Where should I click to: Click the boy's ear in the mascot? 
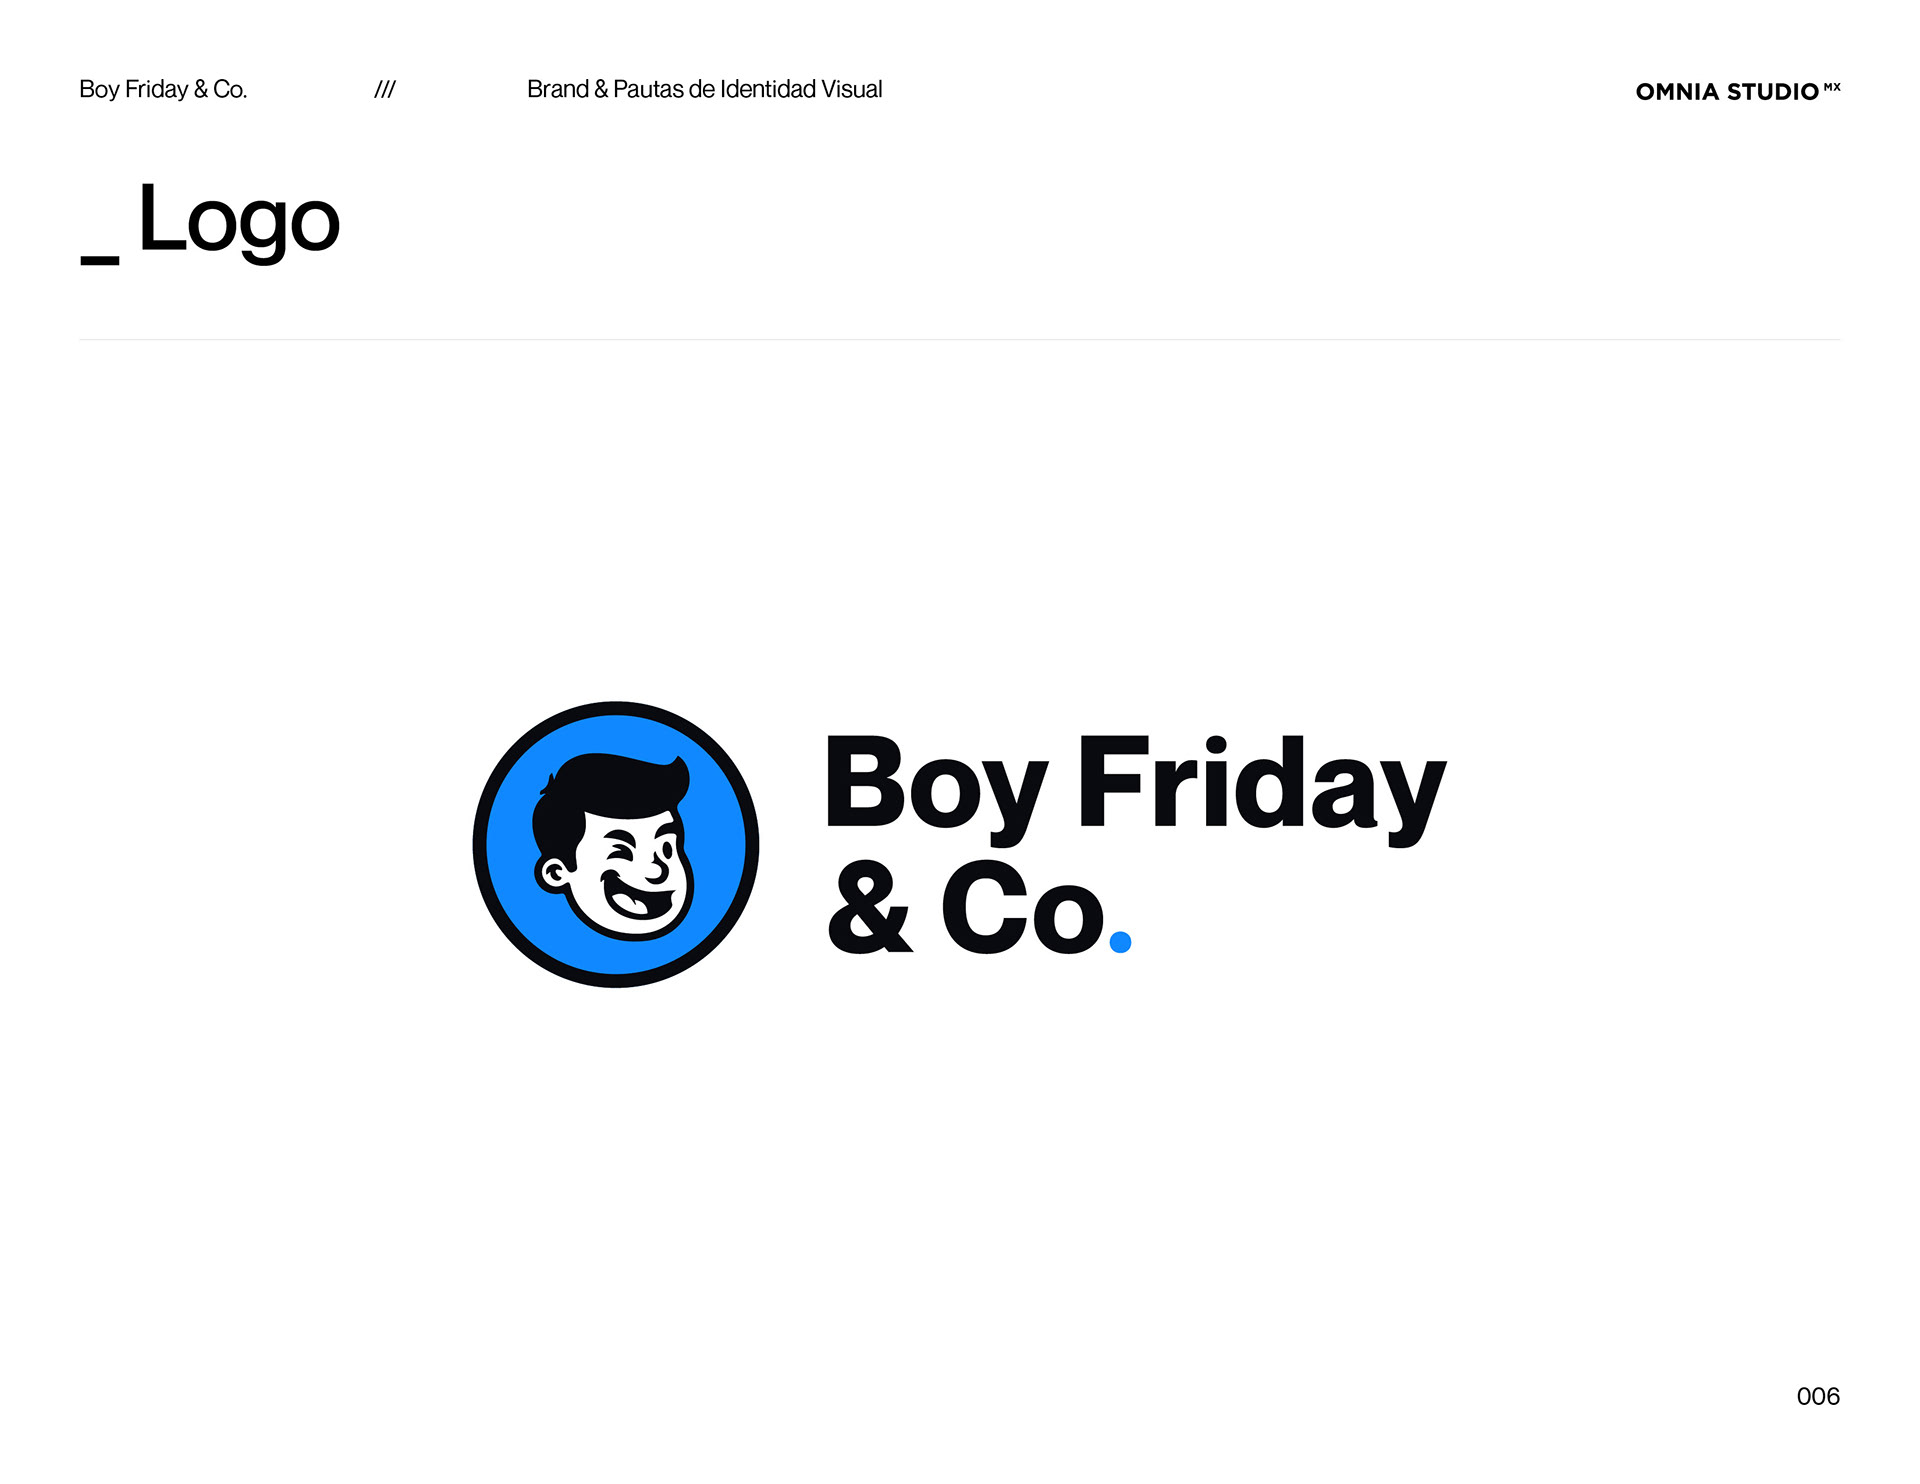(x=553, y=874)
